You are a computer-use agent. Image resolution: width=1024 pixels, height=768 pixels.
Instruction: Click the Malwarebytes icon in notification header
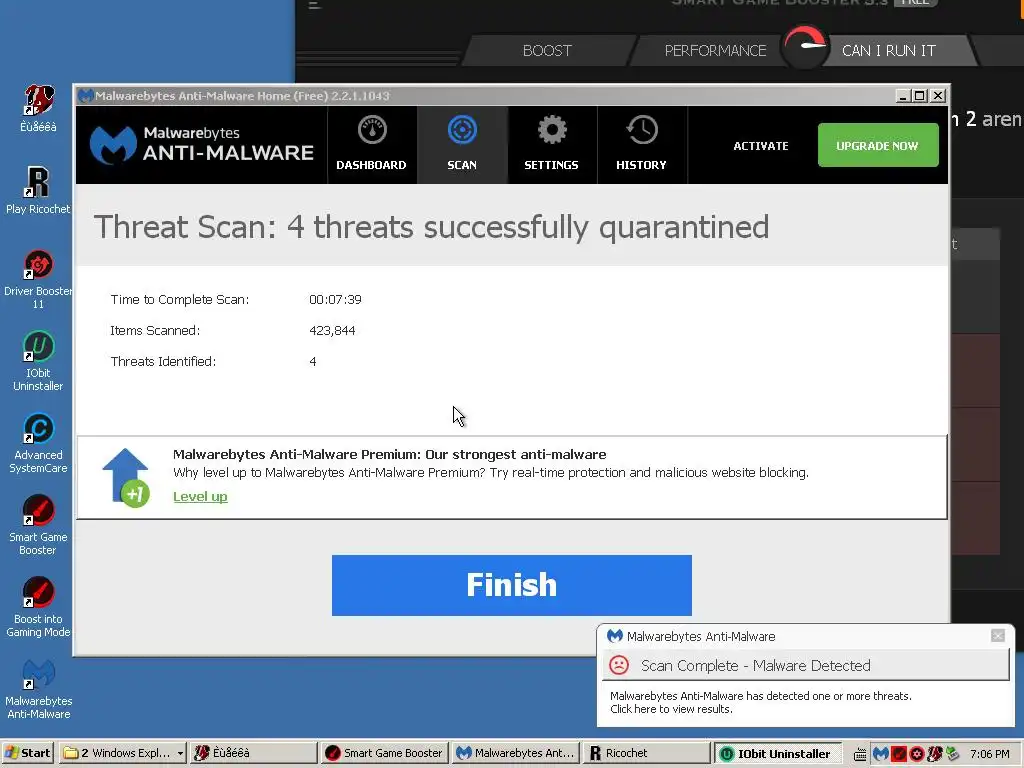pos(615,635)
